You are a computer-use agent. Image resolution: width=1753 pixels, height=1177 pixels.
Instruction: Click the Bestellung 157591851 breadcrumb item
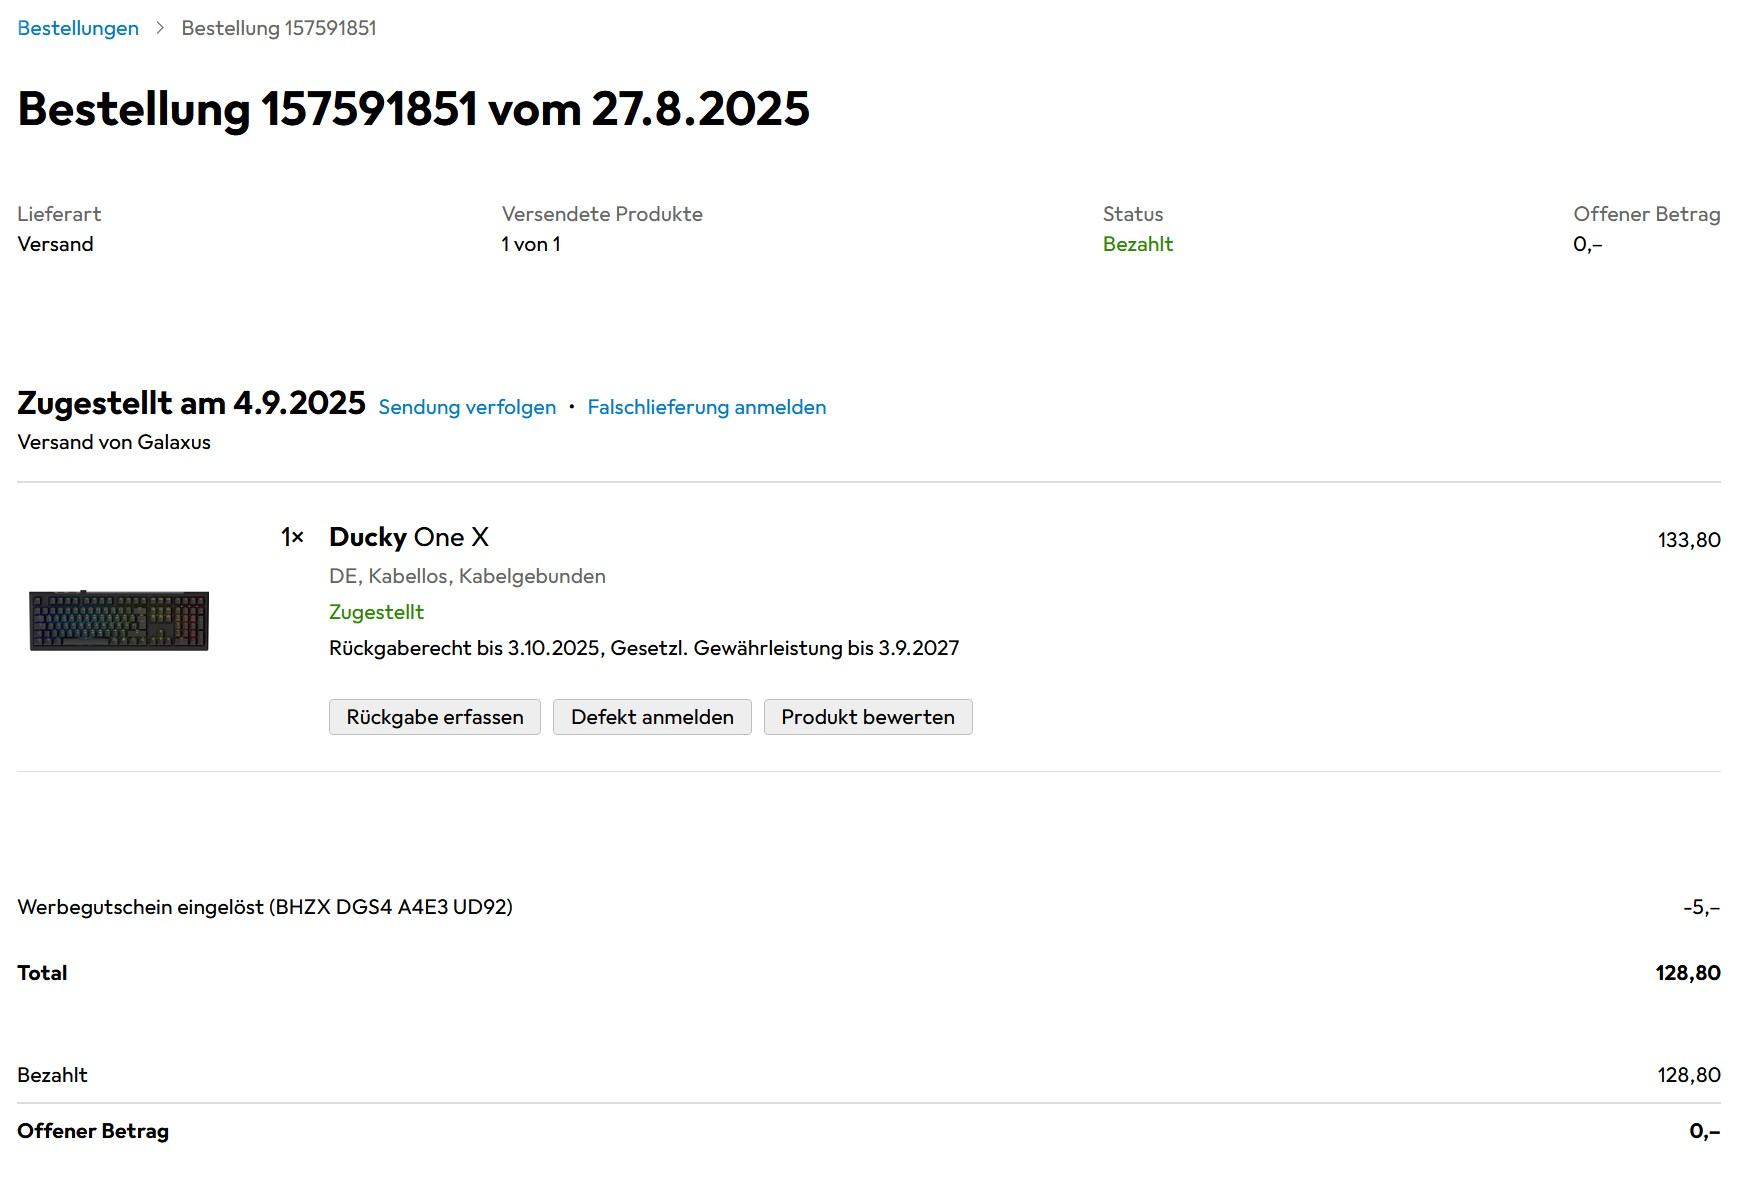(278, 28)
